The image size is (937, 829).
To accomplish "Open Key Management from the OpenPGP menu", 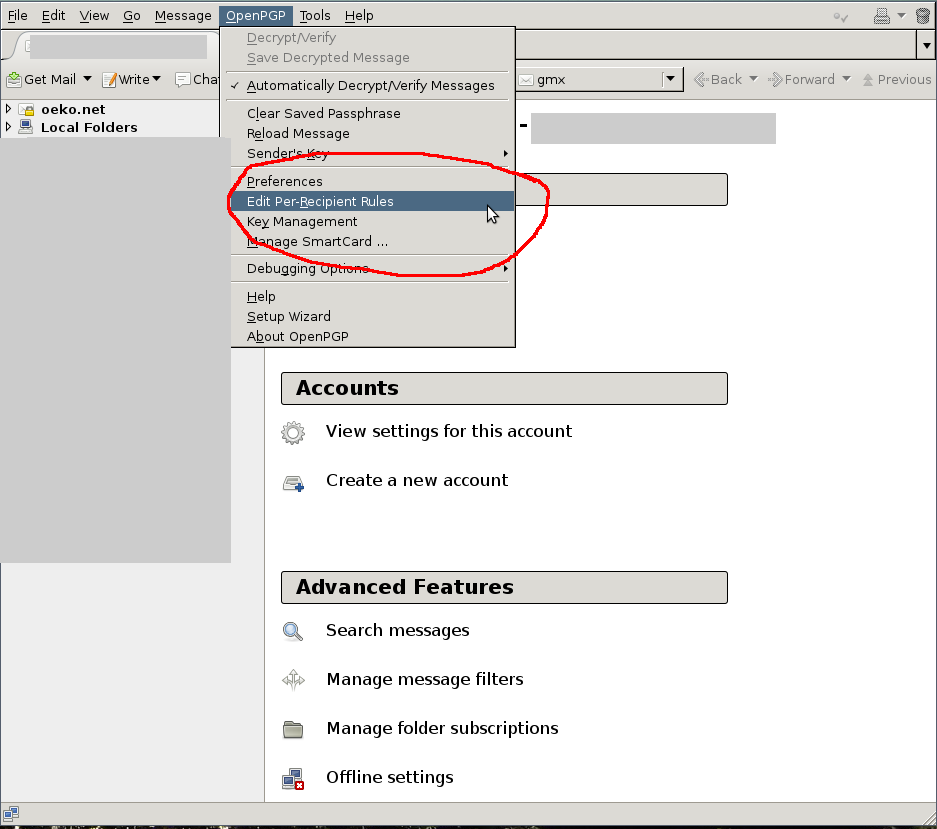I will [302, 222].
